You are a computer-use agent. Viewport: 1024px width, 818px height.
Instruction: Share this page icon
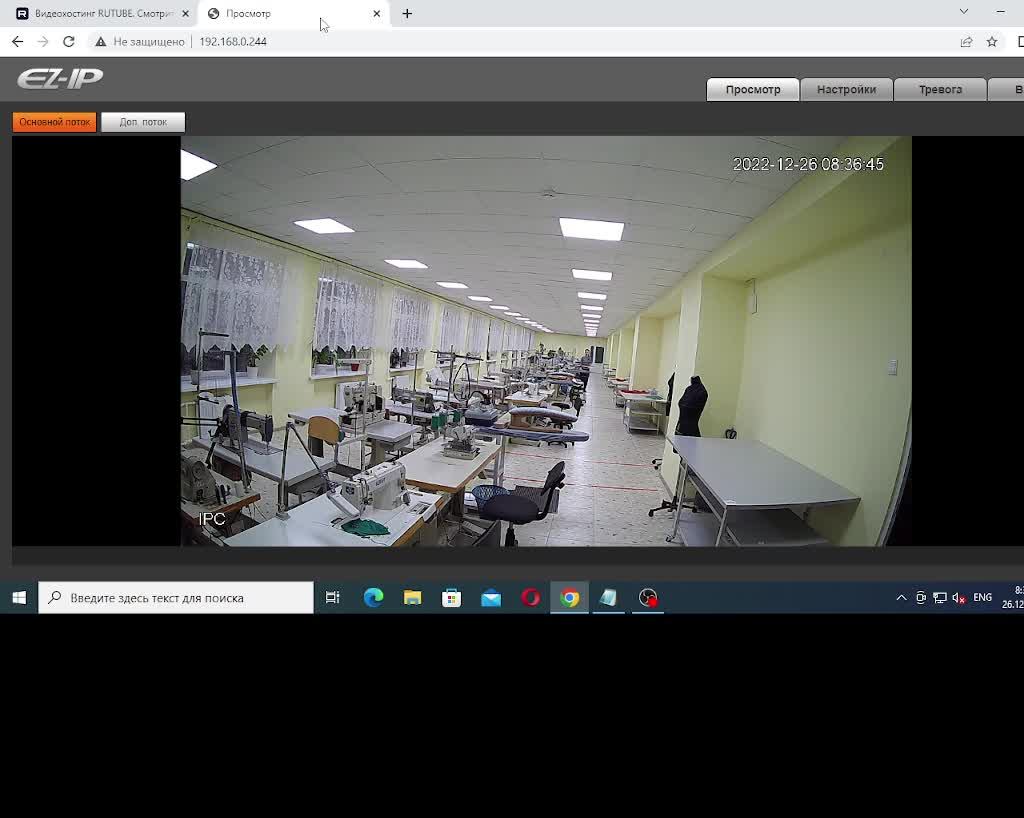point(966,42)
